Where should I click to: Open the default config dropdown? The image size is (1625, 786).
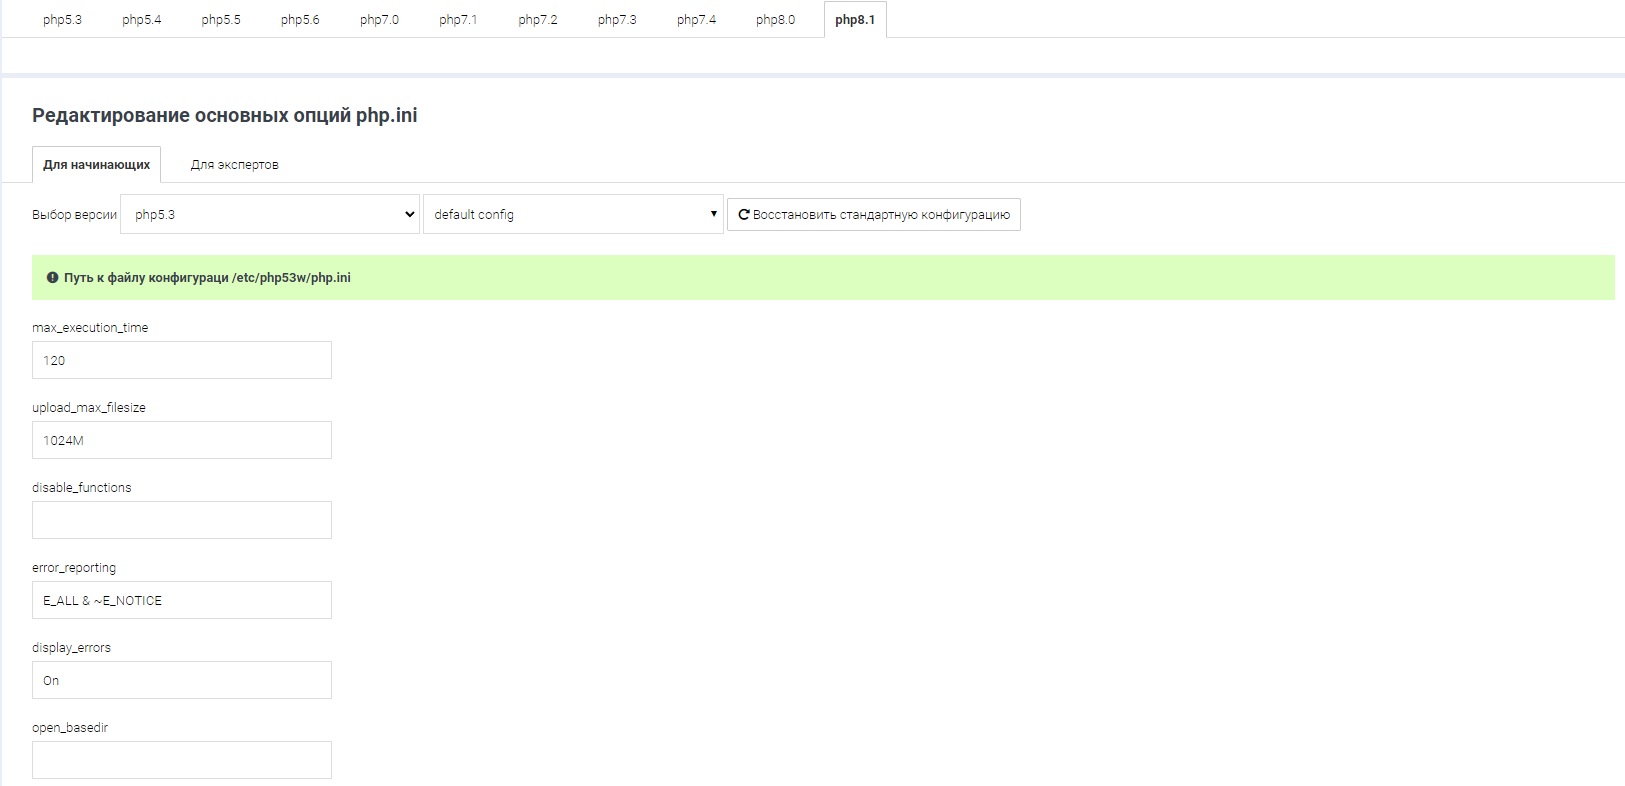tap(573, 214)
